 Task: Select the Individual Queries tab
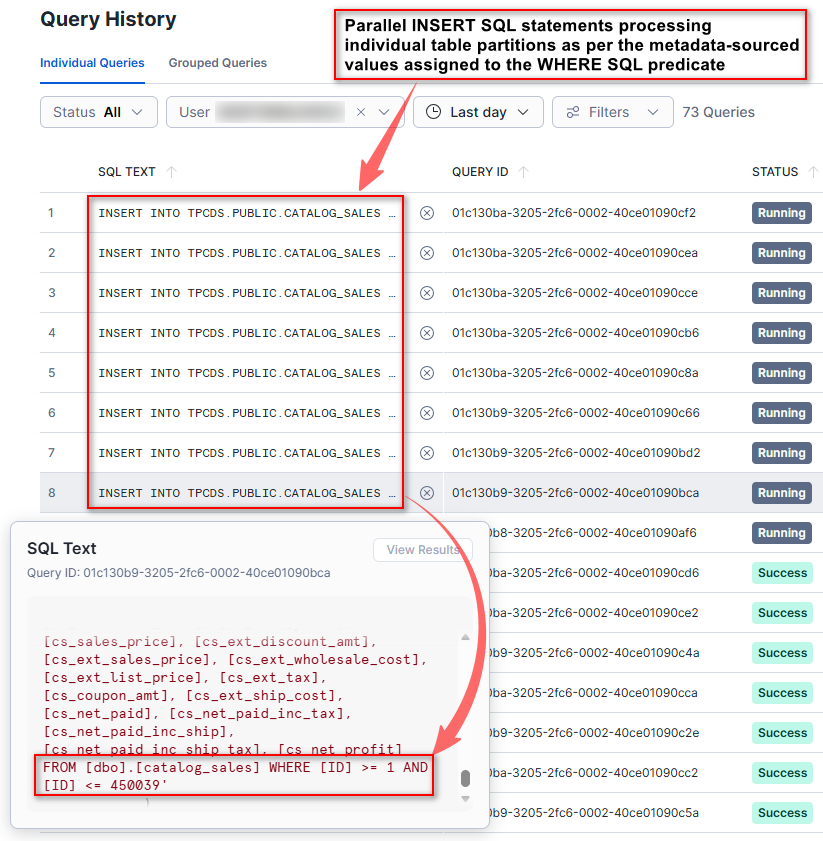click(92, 62)
